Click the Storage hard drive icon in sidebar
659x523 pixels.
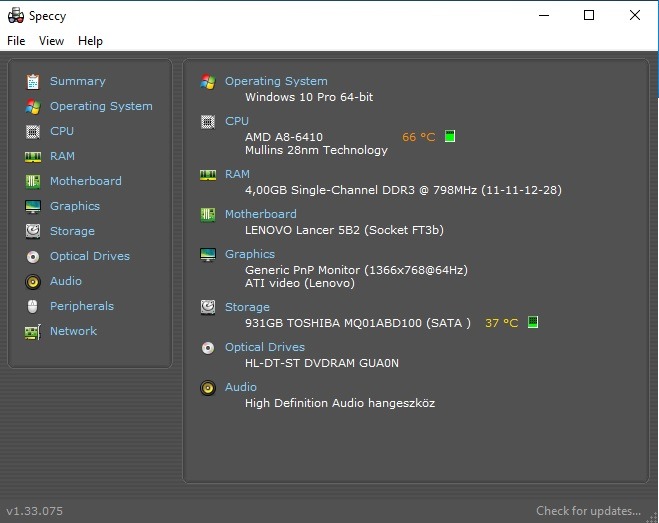(33, 231)
